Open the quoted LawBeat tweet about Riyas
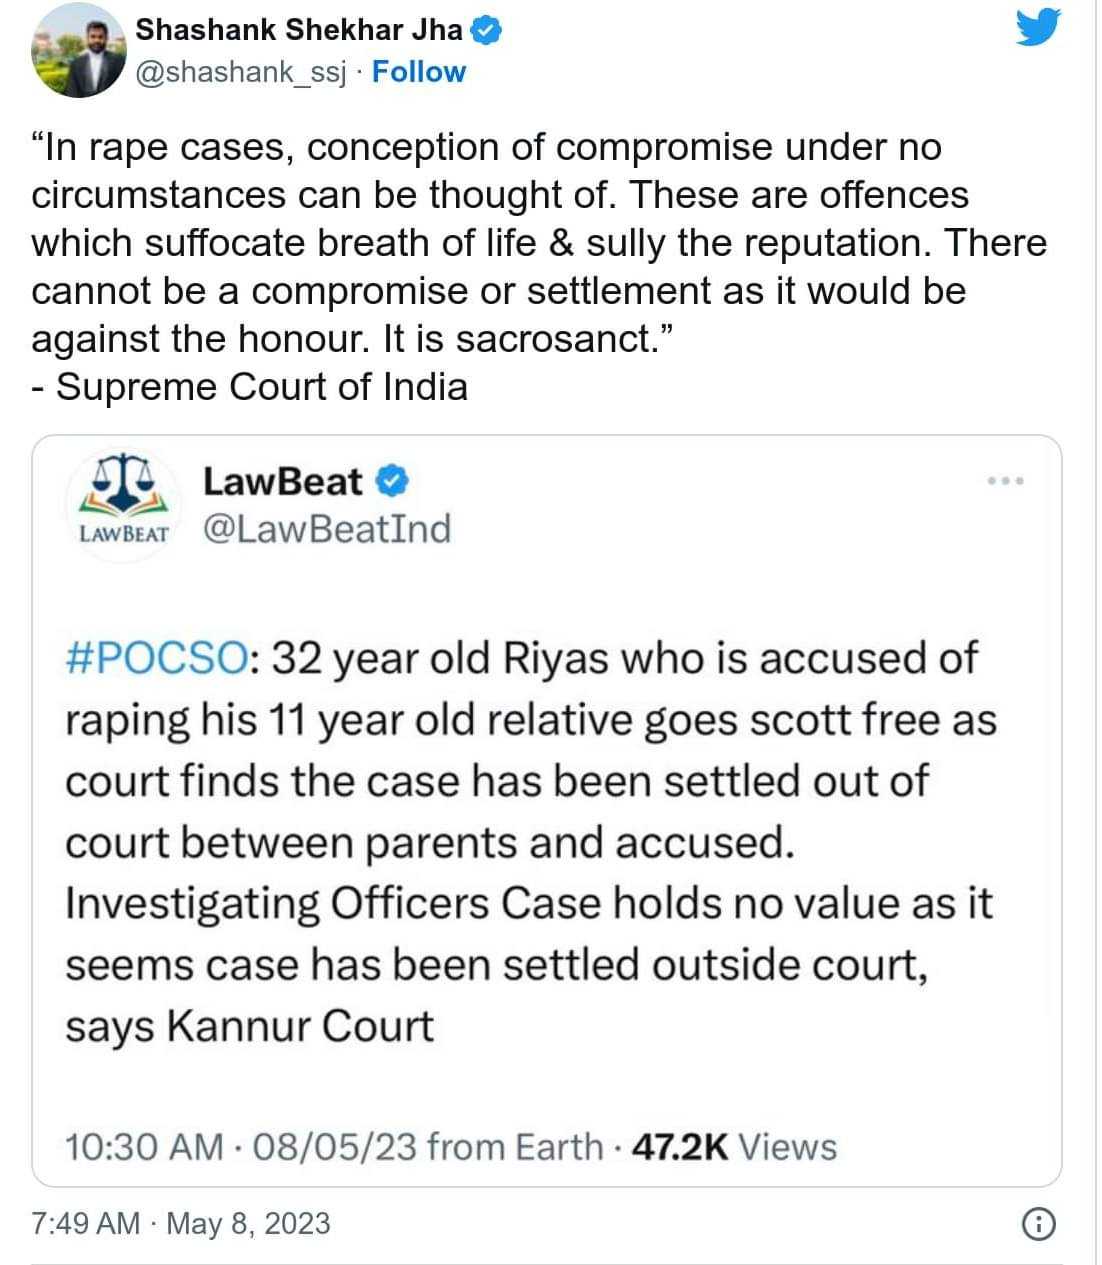 click(x=530, y=842)
